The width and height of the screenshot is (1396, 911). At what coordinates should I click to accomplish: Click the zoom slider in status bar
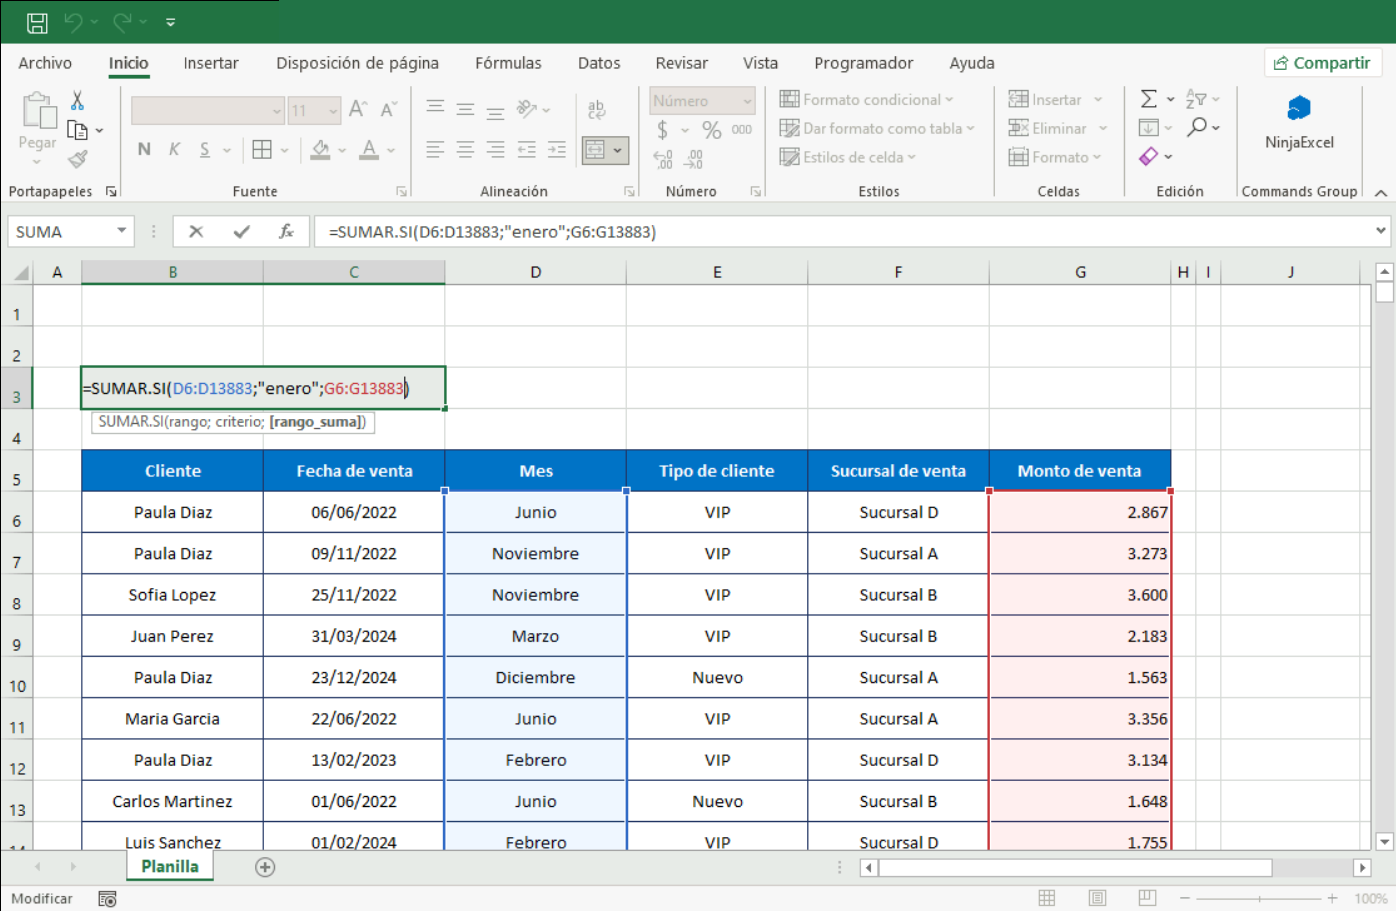tap(1259, 898)
